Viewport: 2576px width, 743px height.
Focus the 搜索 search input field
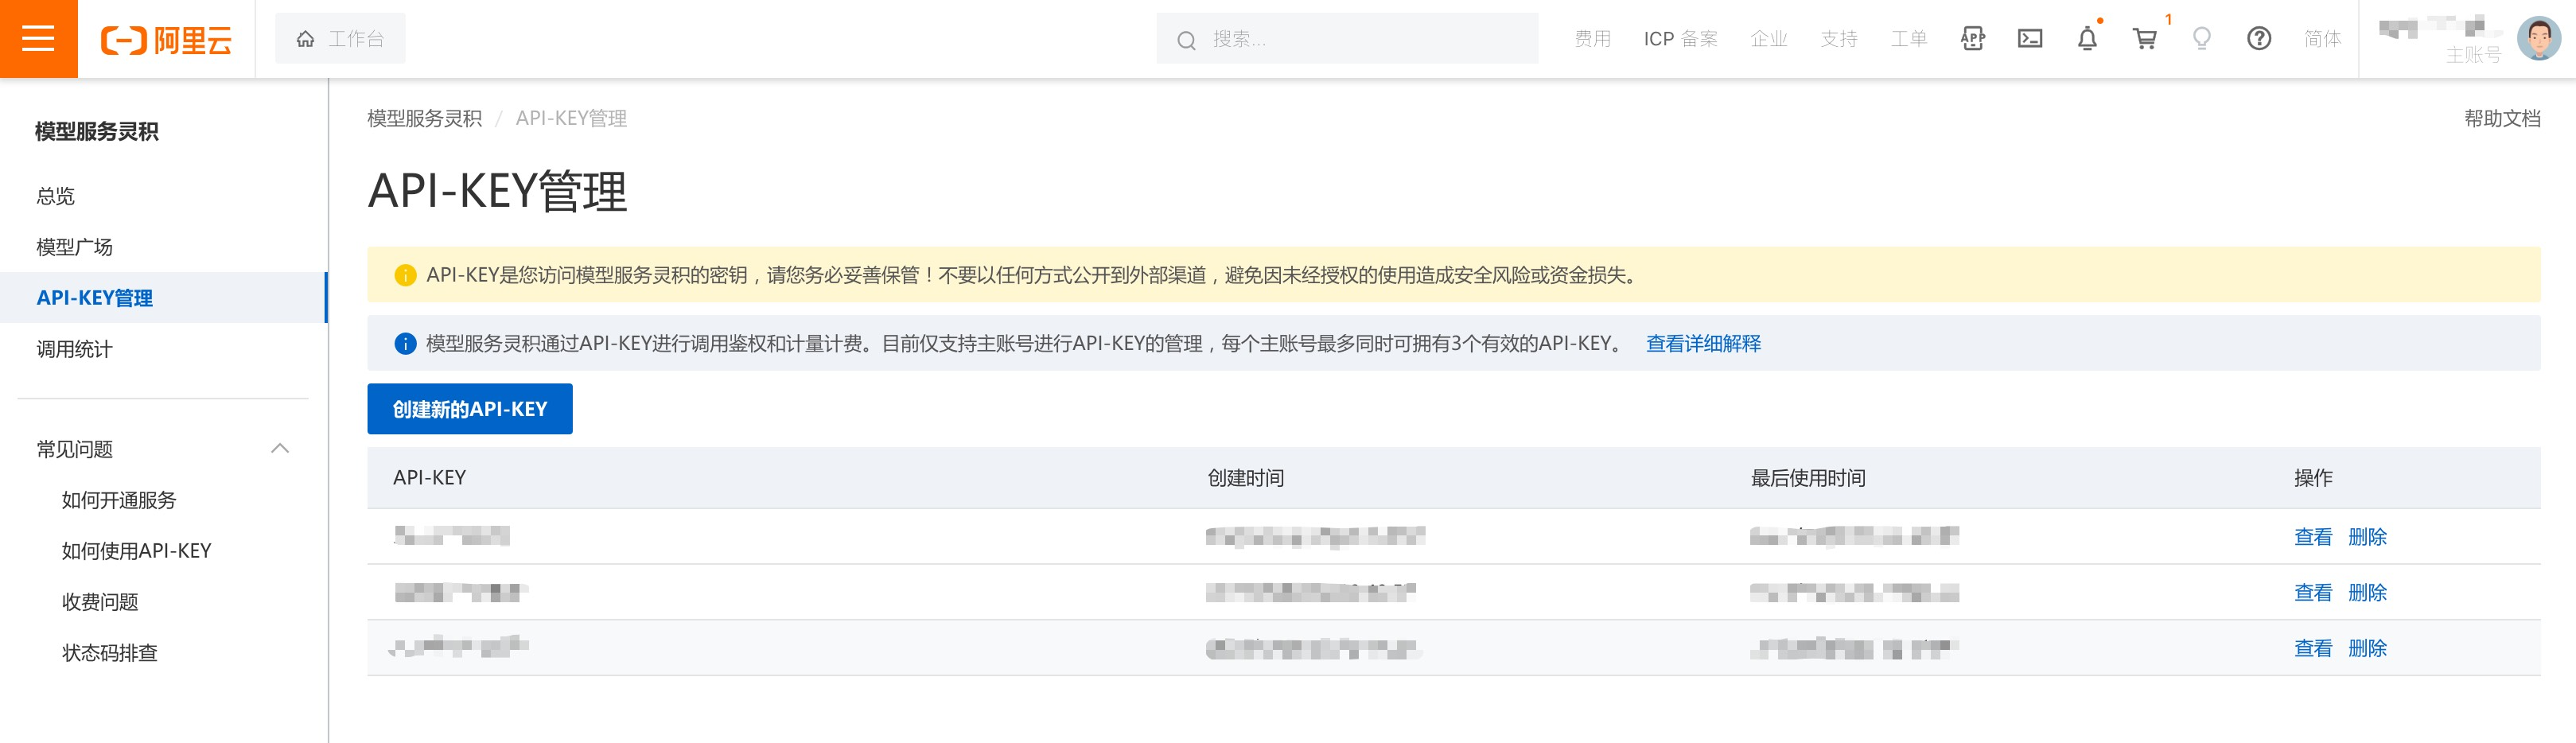[x=1347, y=39]
